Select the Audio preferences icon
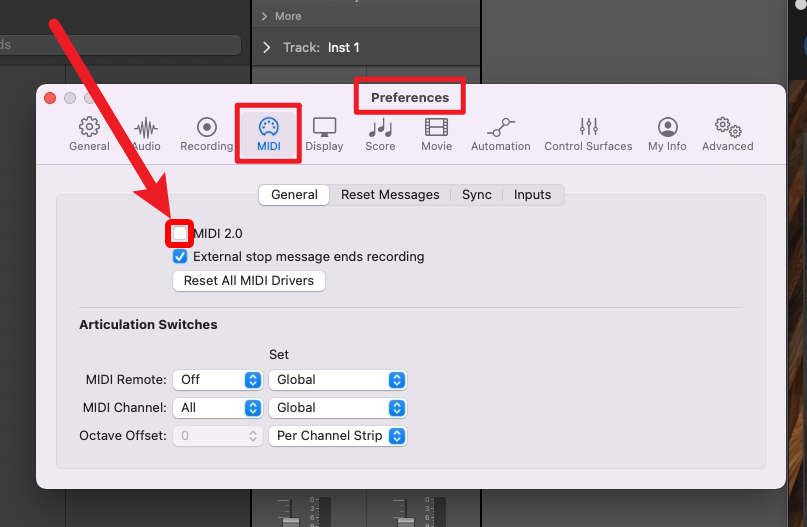Screen dimensions: 807x527 [x=146, y=134]
